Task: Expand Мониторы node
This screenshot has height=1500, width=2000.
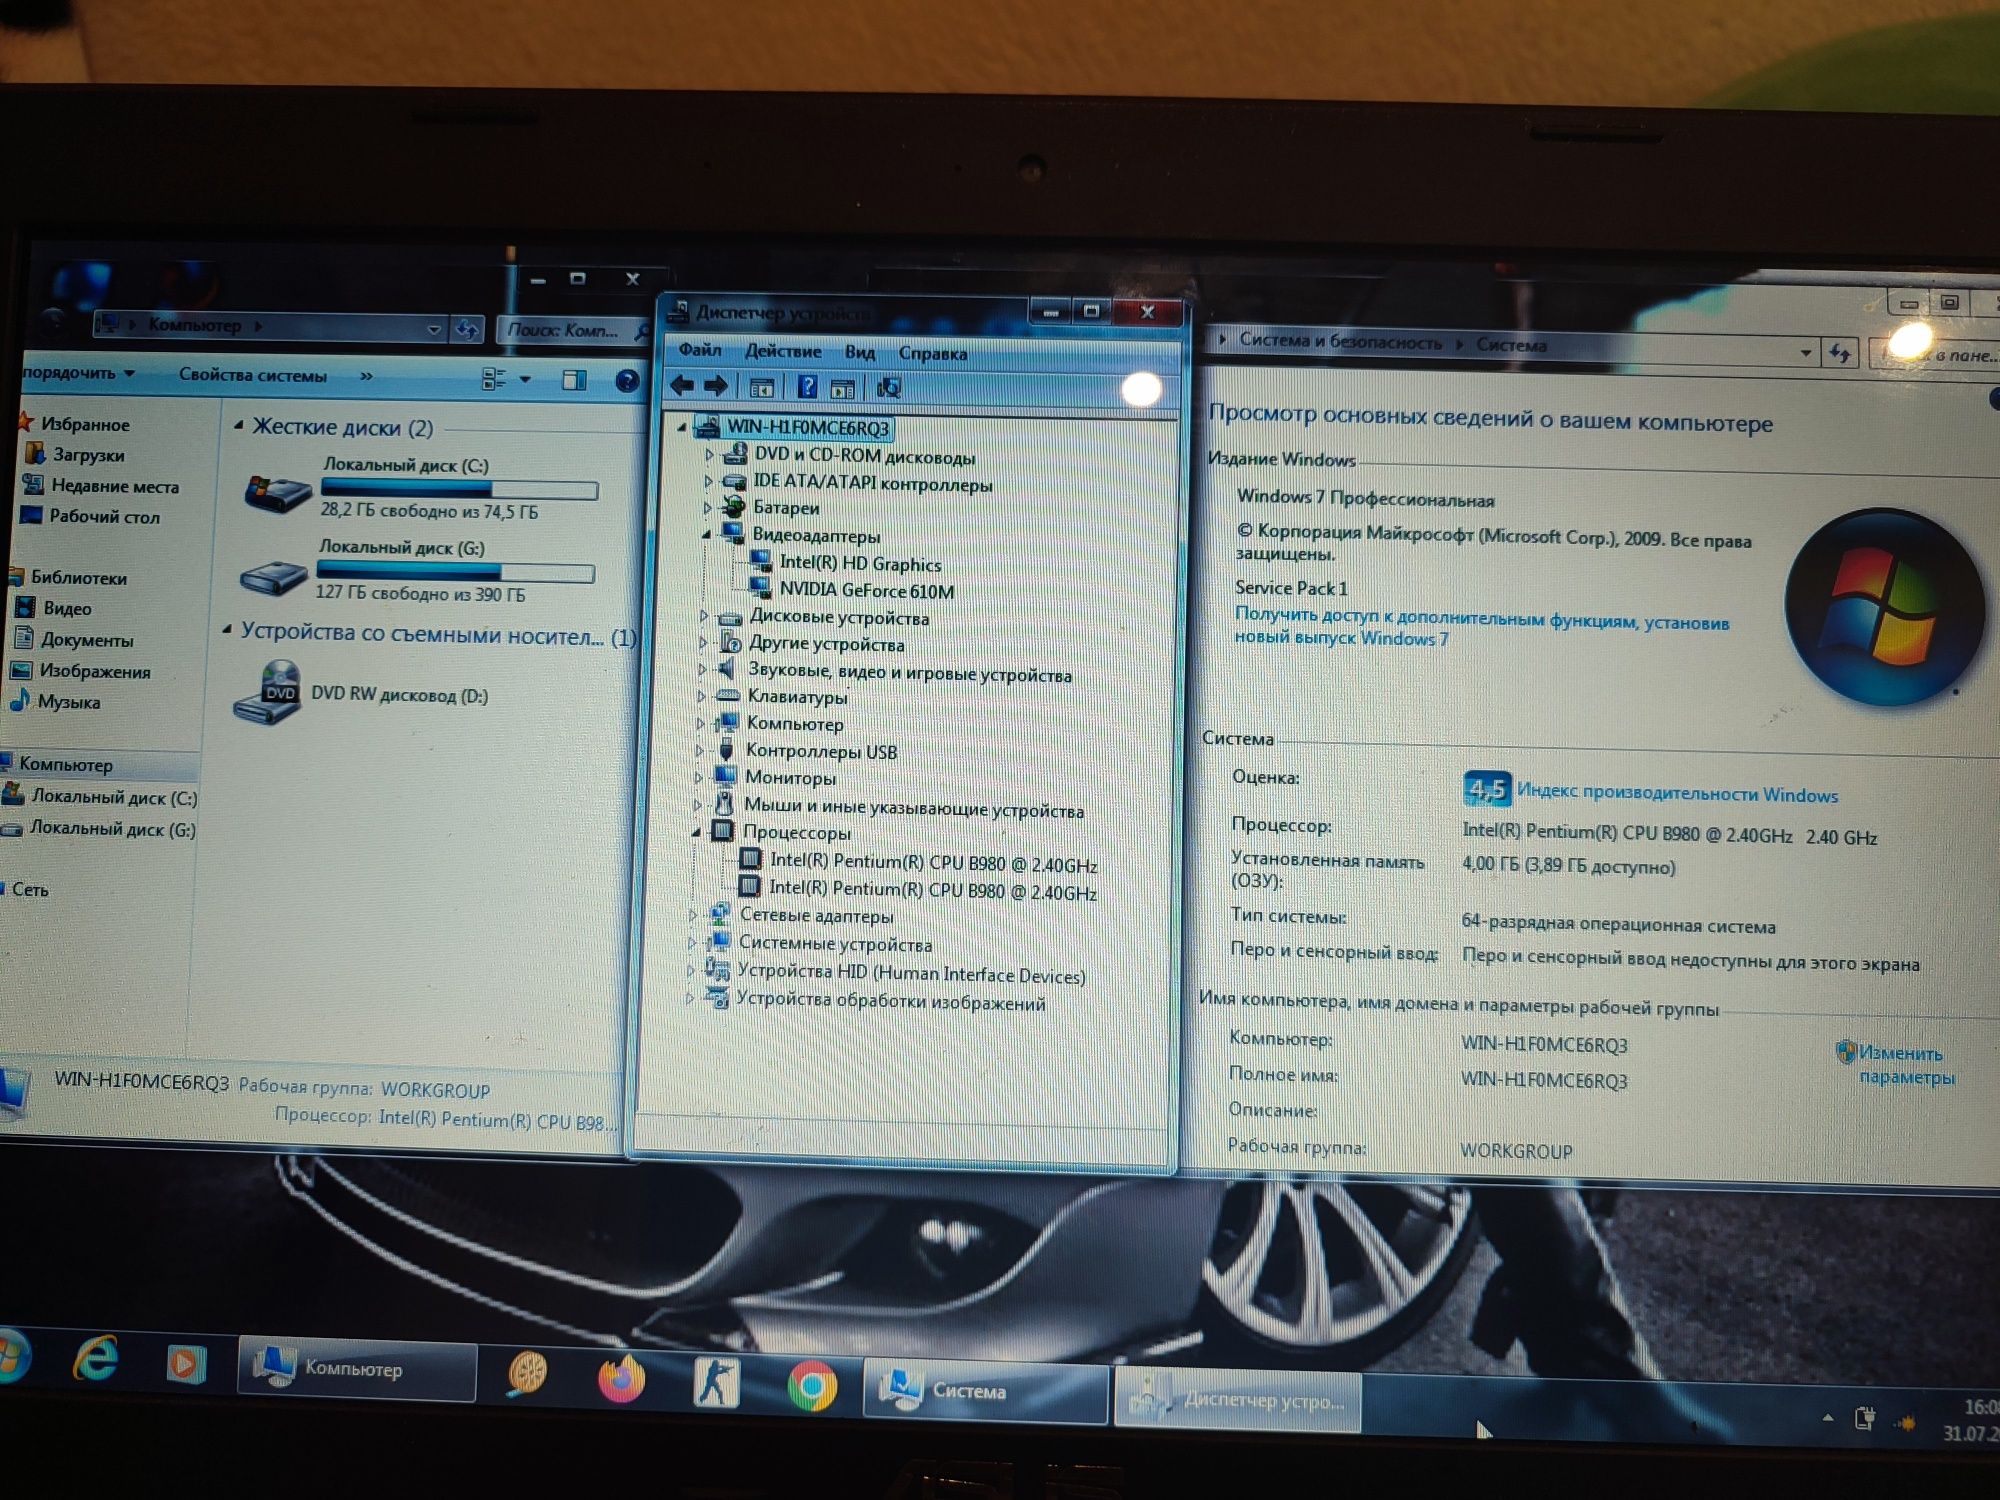Action: point(699,777)
